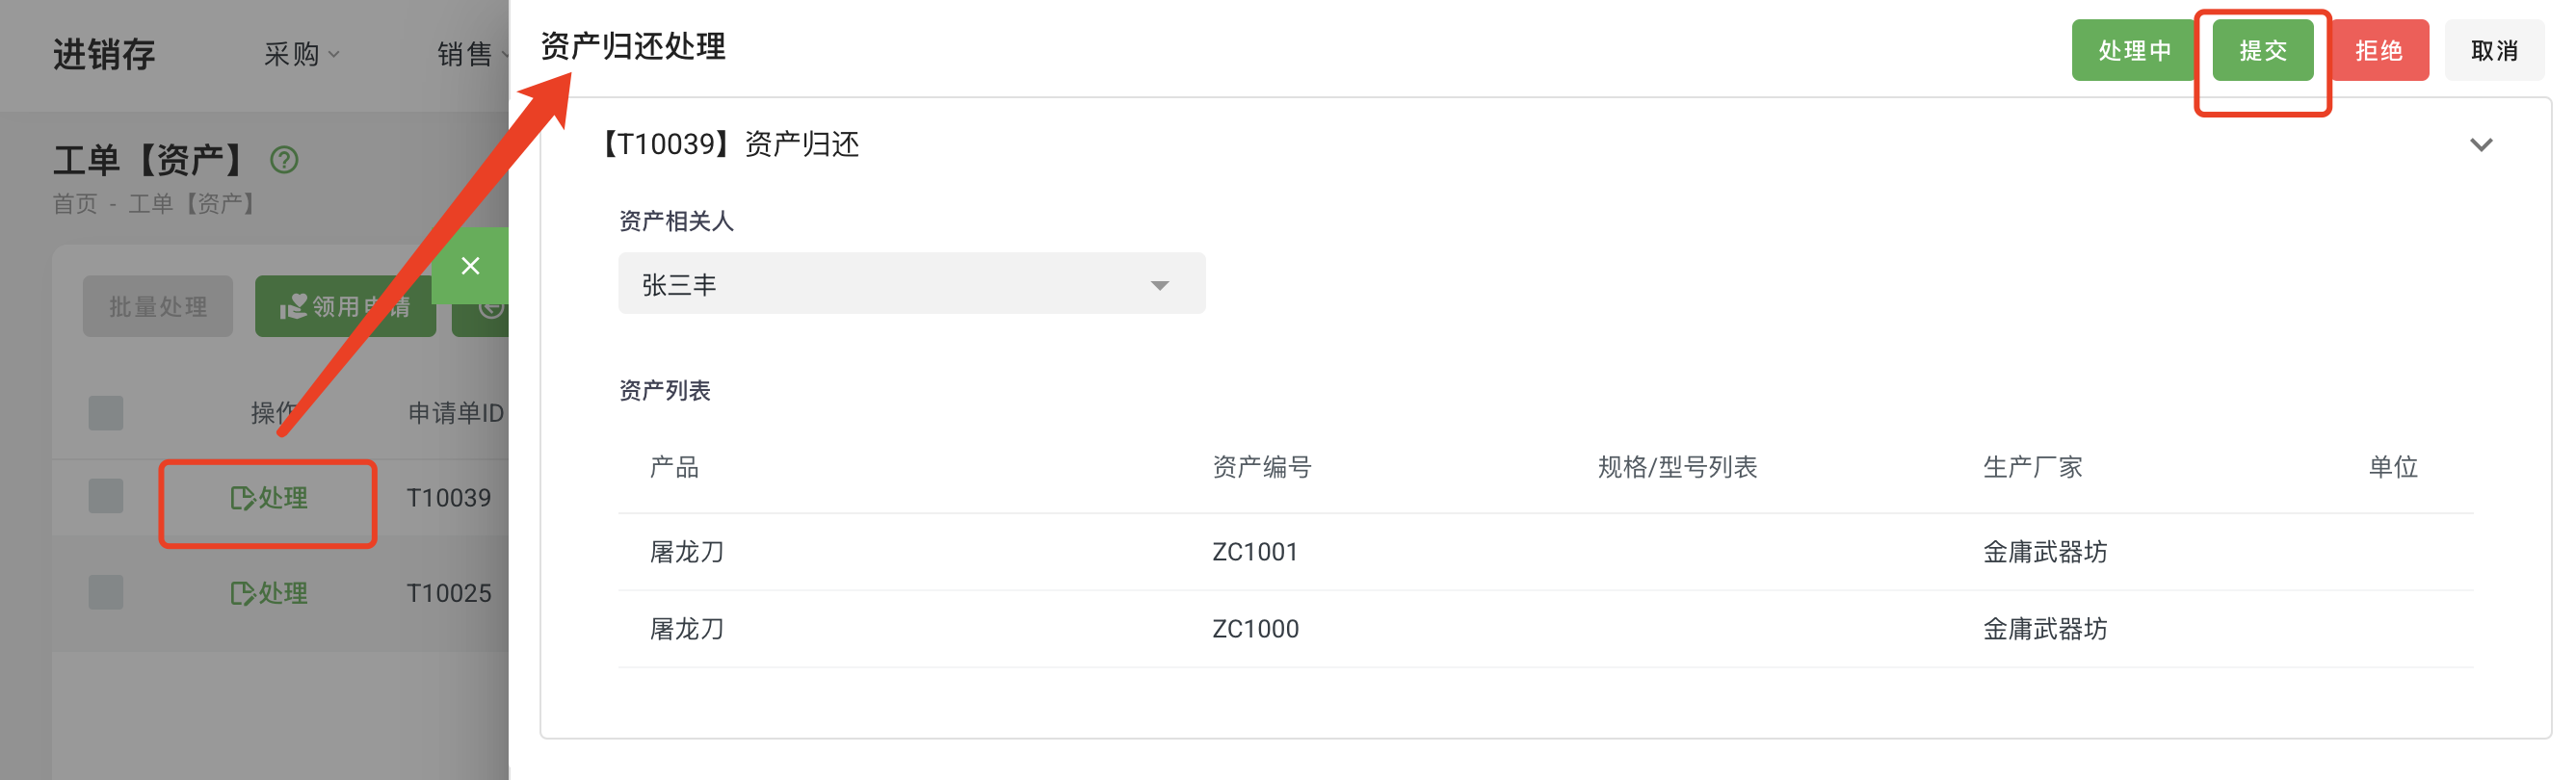
Task: Click the 处理 icon for T10039
Action: (243, 498)
